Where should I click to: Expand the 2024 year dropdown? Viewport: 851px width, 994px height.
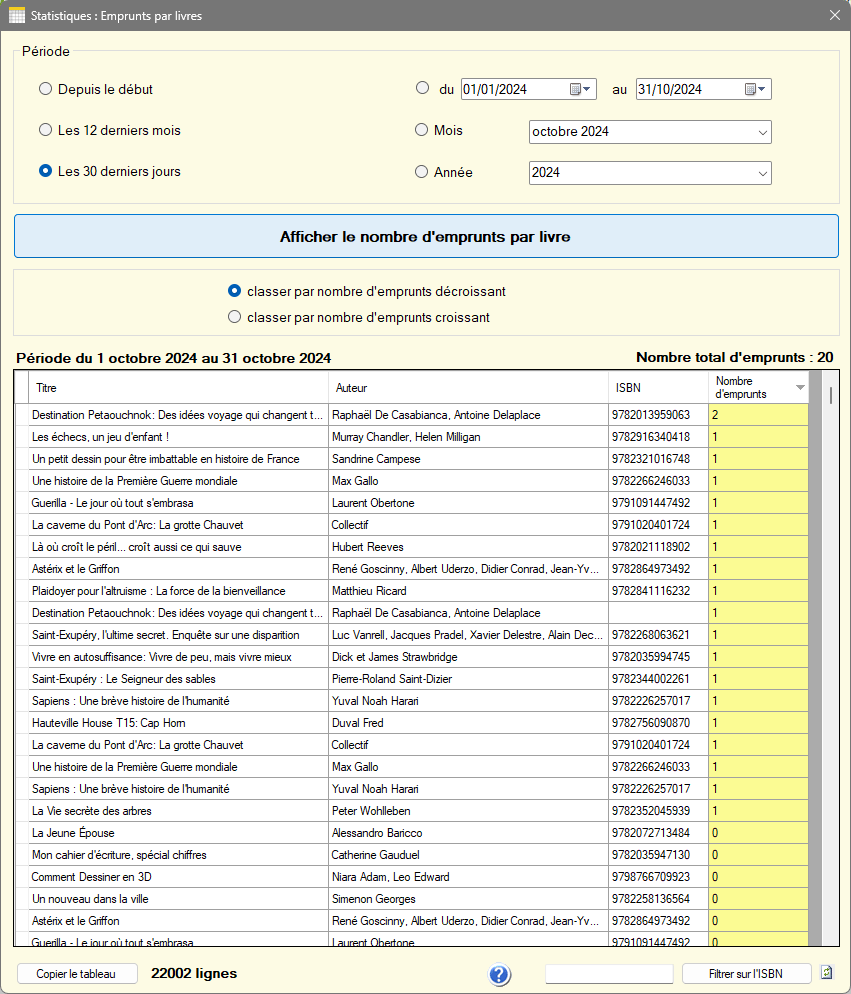tap(762, 174)
